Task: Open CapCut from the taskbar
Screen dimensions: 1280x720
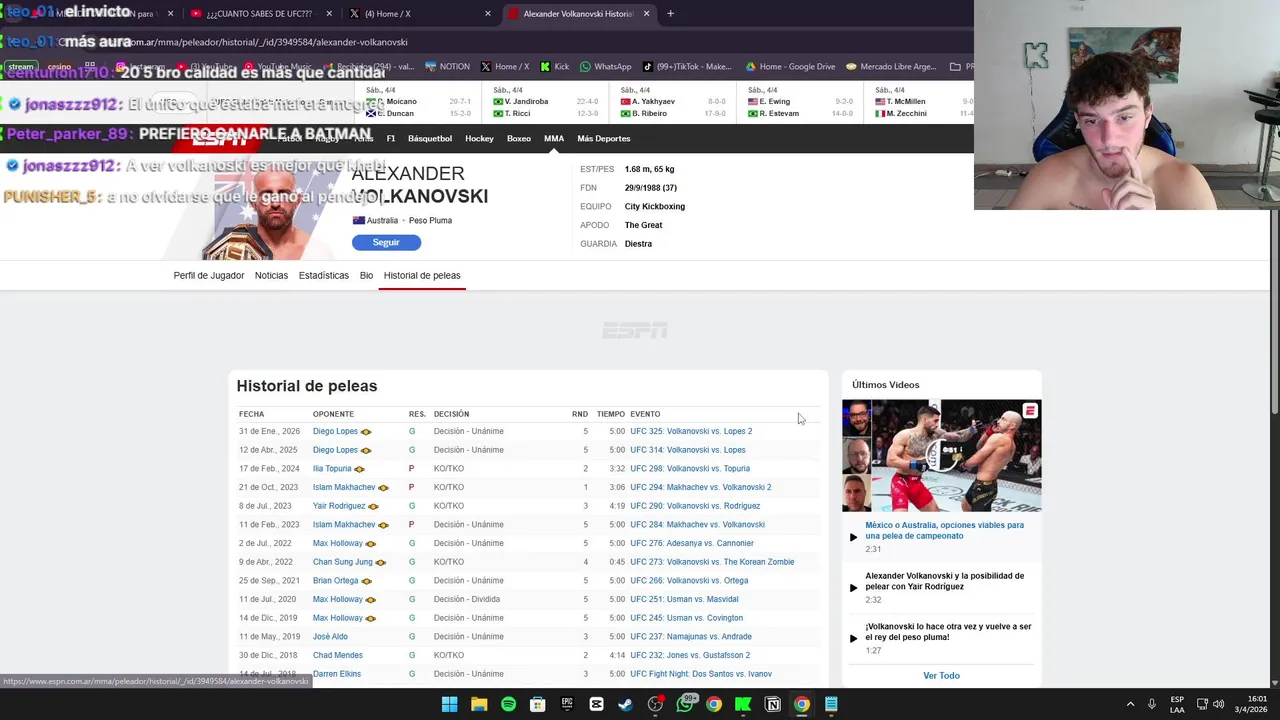Action: click(x=596, y=704)
